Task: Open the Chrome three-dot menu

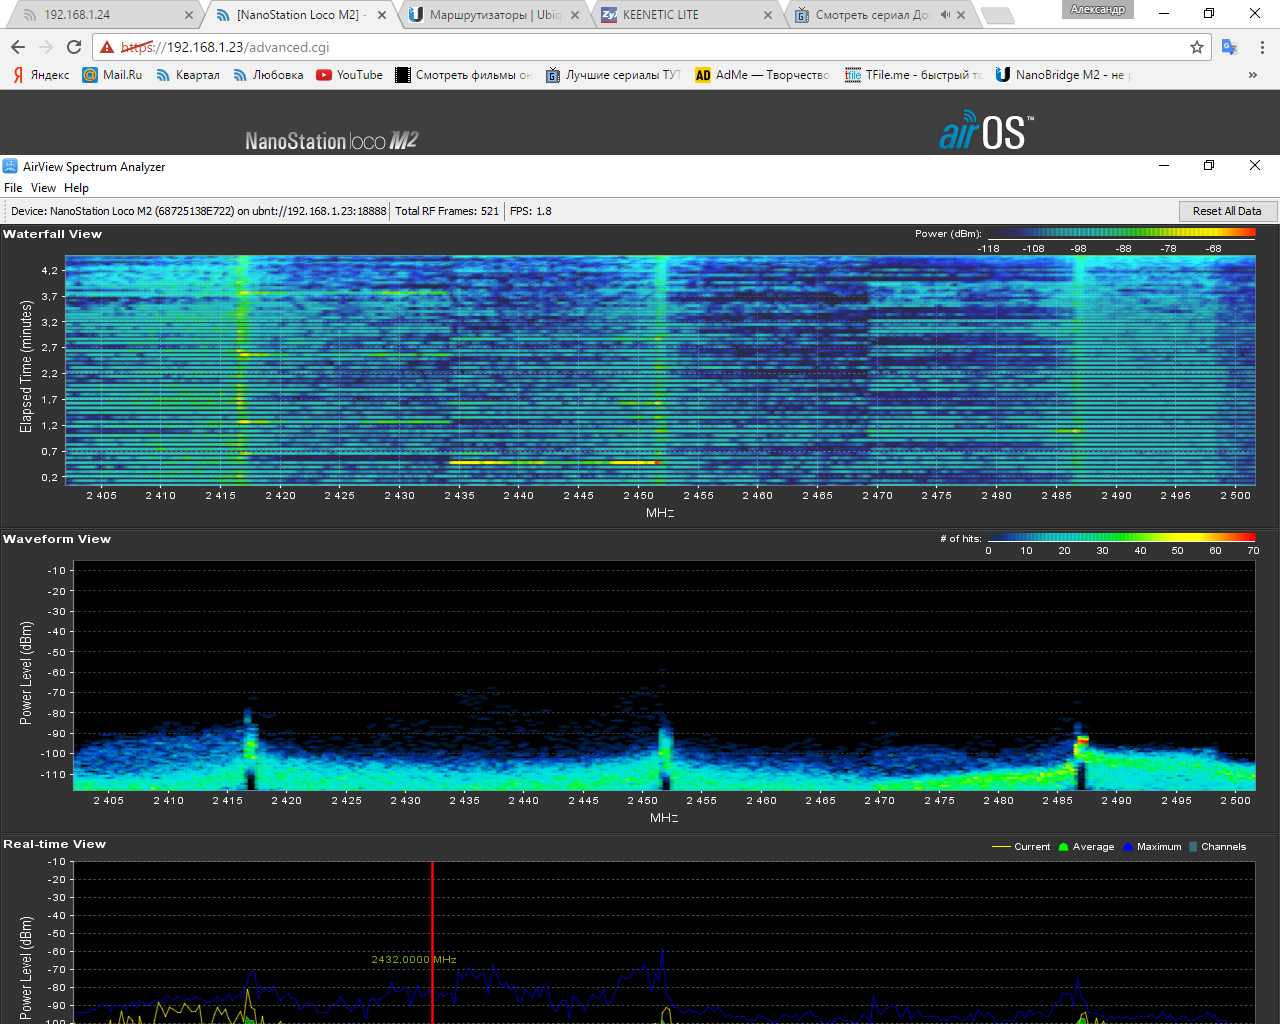Action: [1262, 47]
